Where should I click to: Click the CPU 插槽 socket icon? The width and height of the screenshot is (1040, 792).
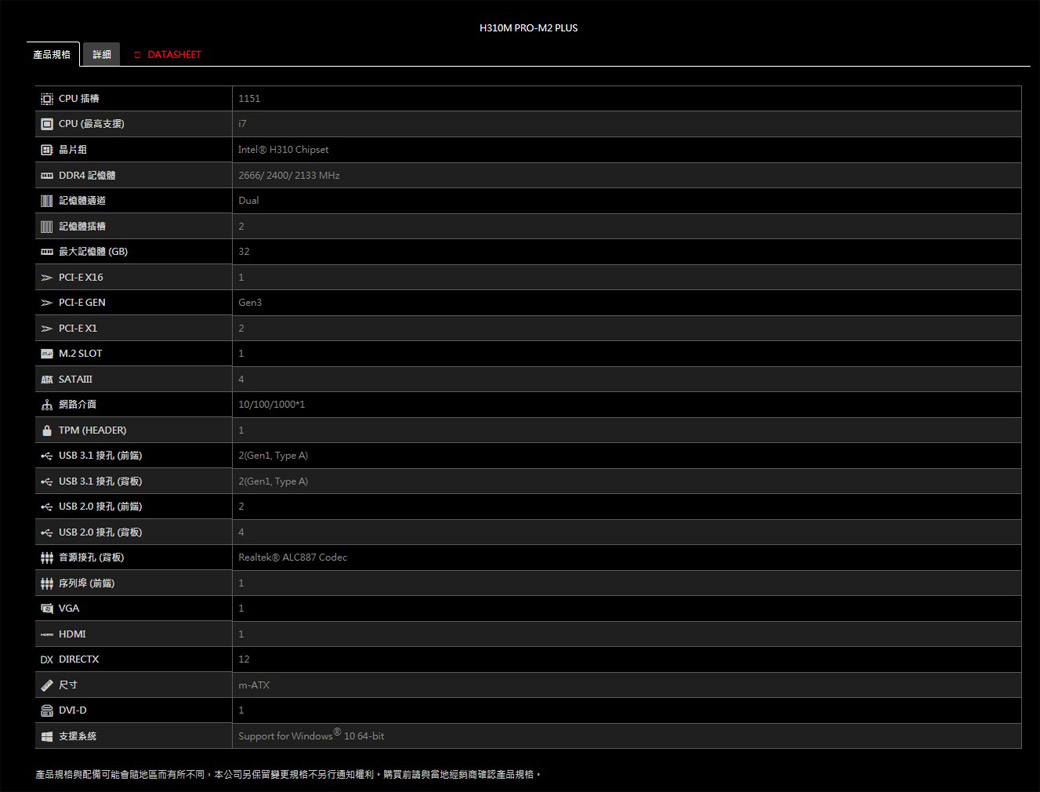click(x=46, y=98)
